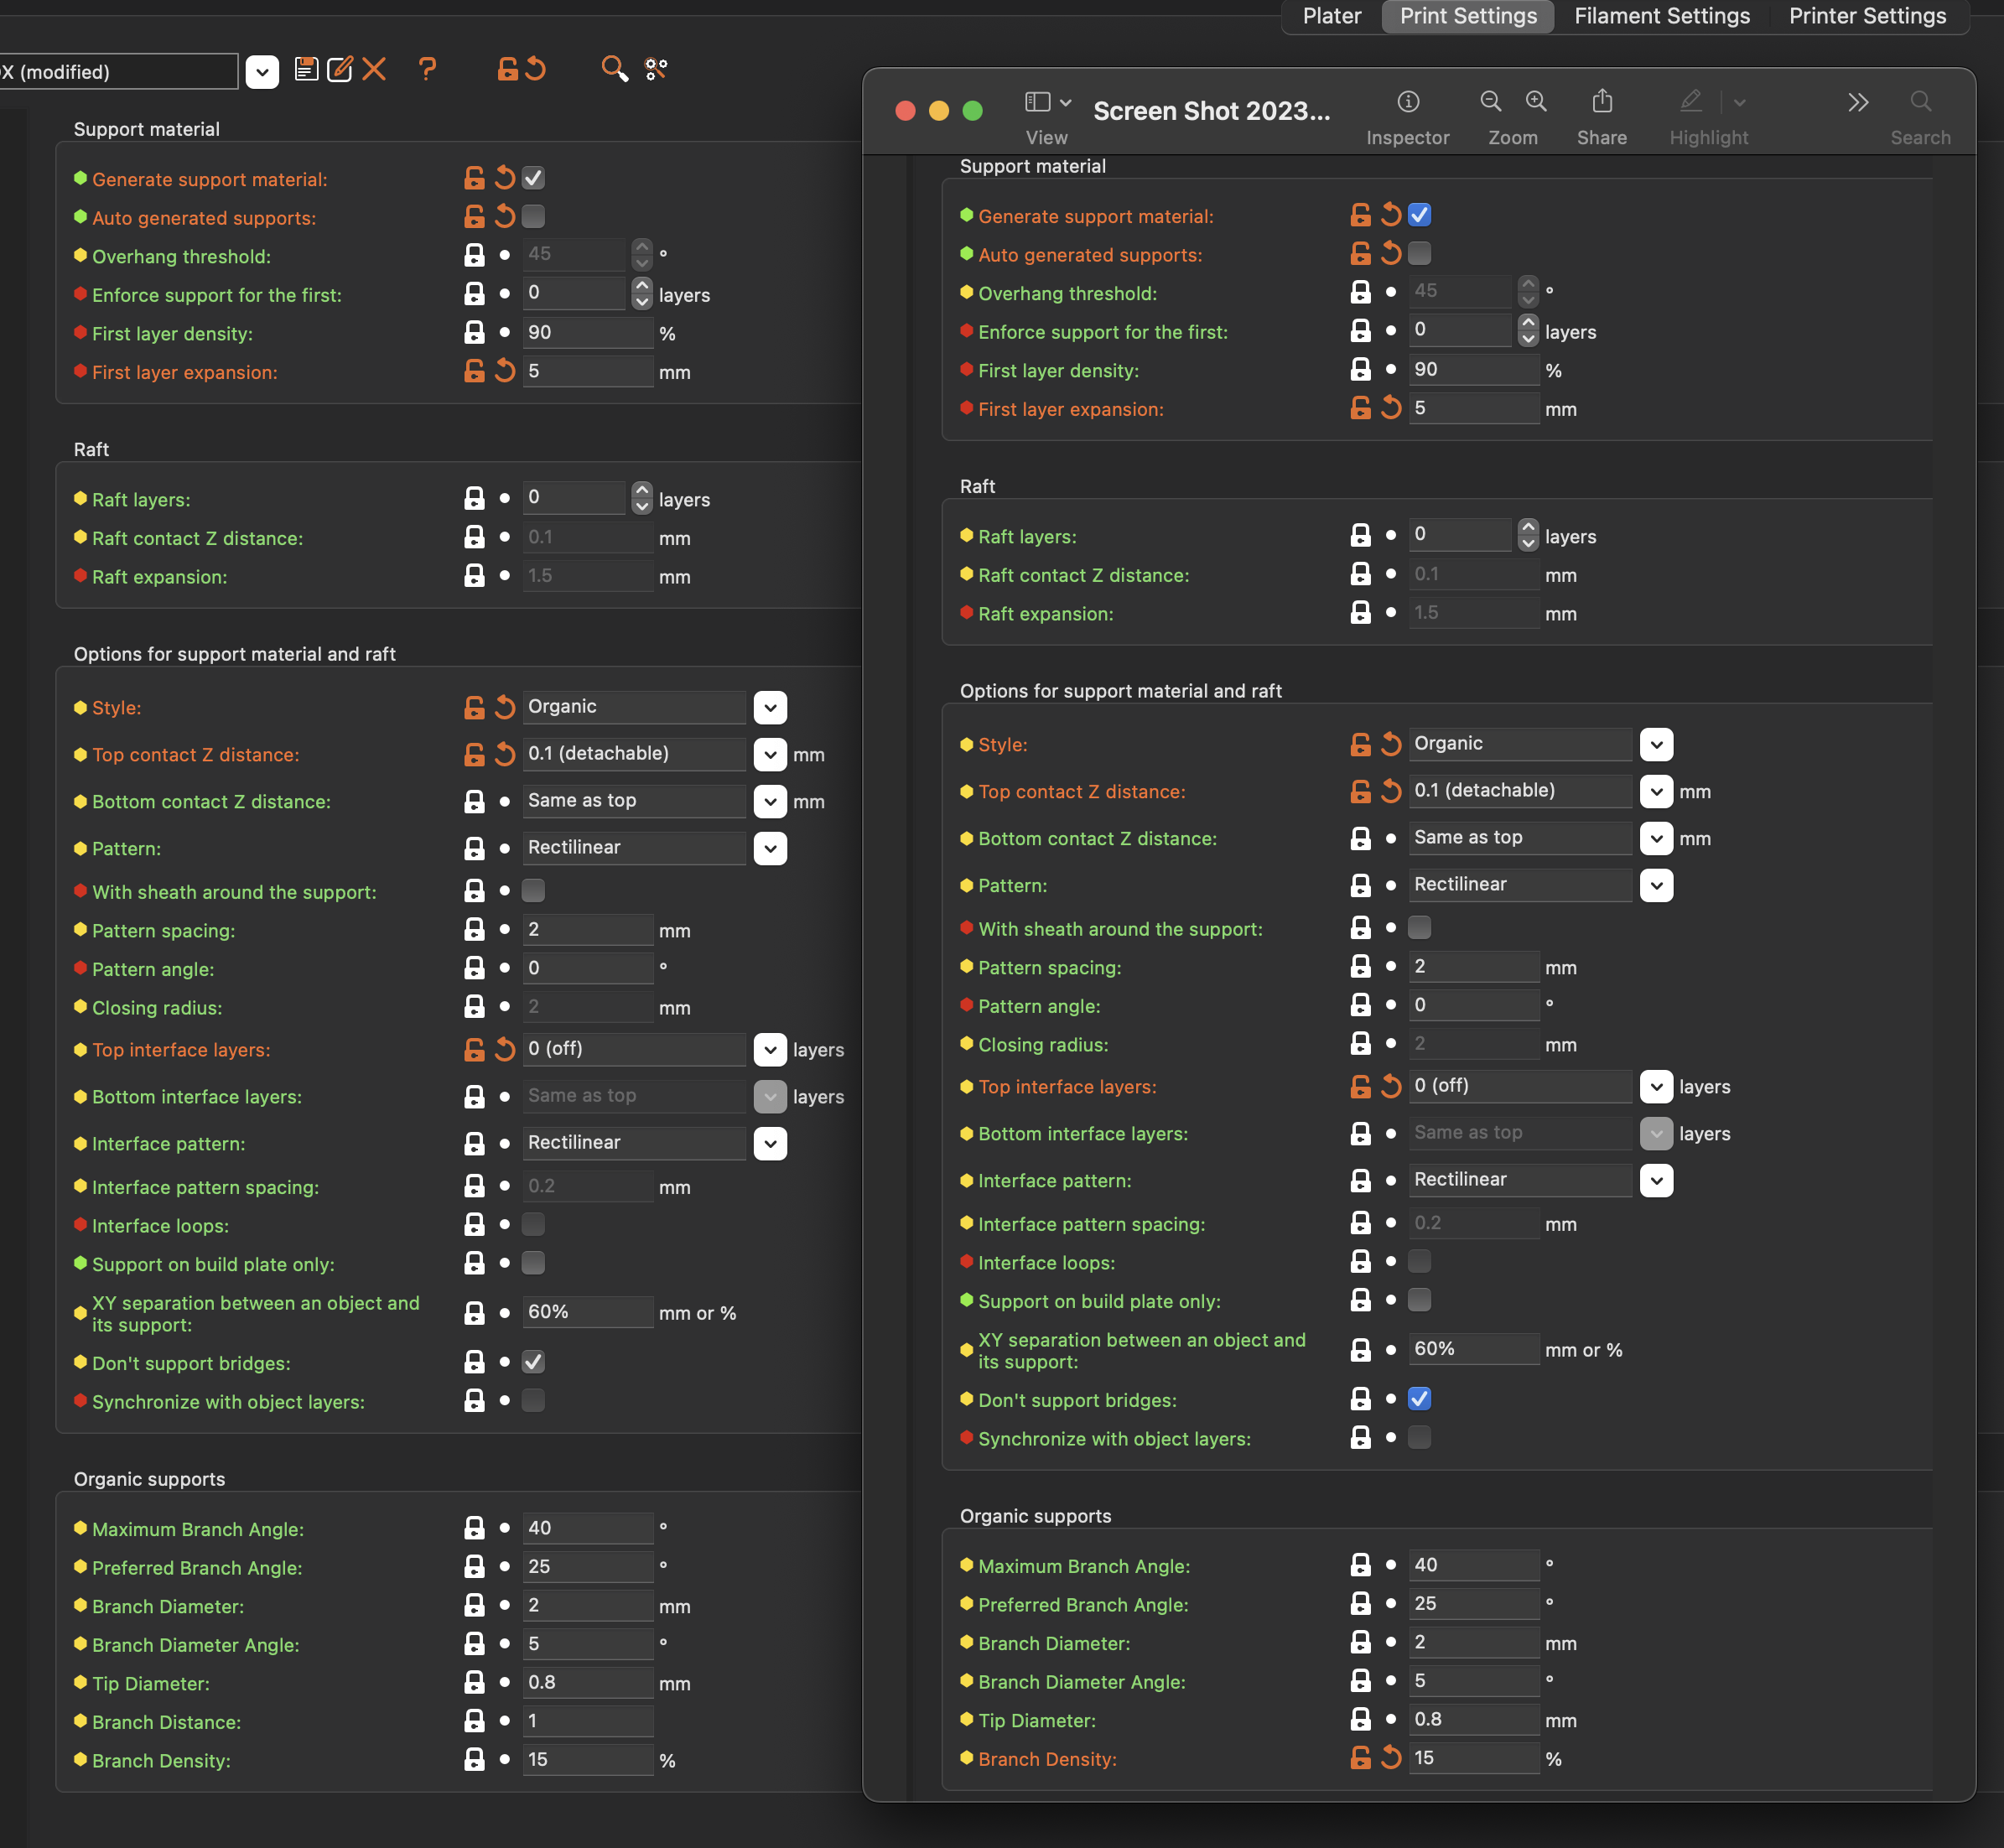Reset Auto generated supports with orange arrow
This screenshot has height=1848, width=2004.
tap(505, 217)
